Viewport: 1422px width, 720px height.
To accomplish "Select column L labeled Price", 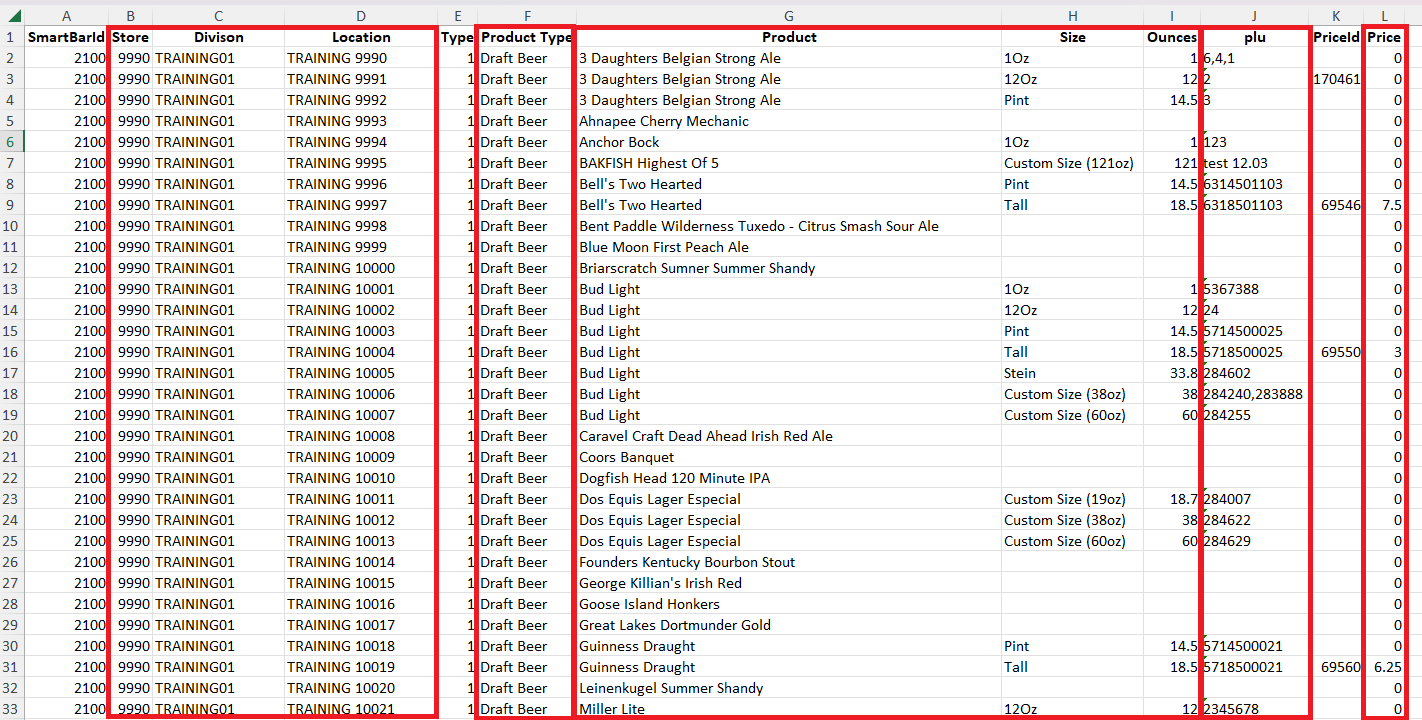I will (1384, 15).
